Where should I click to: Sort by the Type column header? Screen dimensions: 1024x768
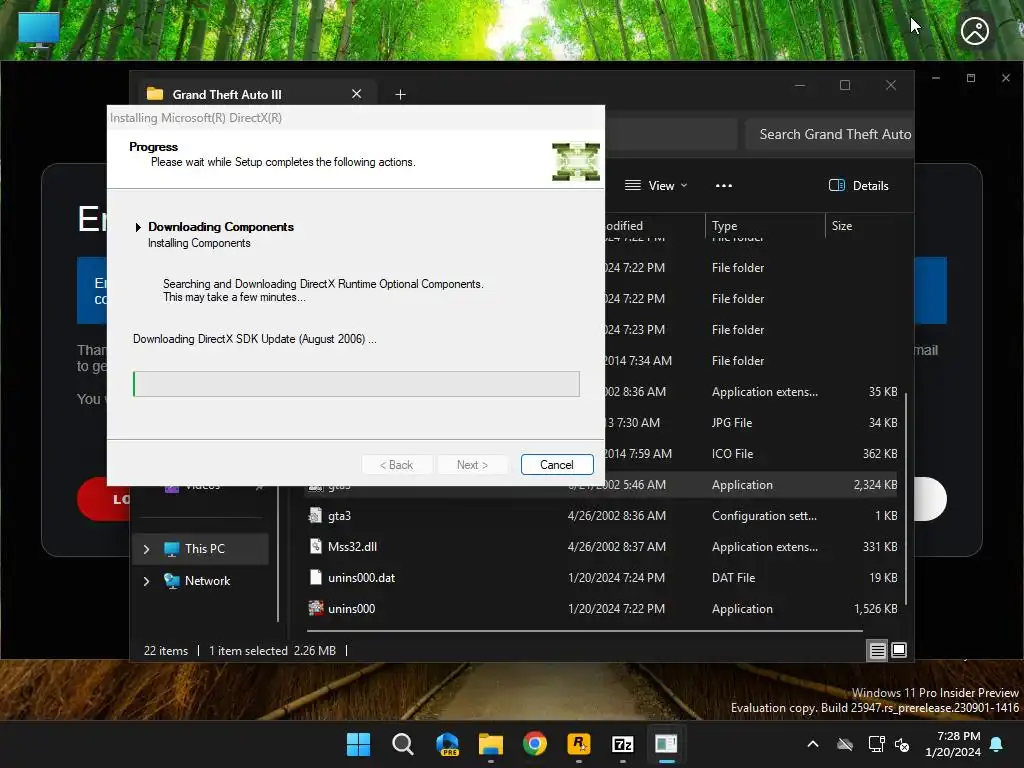(x=765, y=225)
